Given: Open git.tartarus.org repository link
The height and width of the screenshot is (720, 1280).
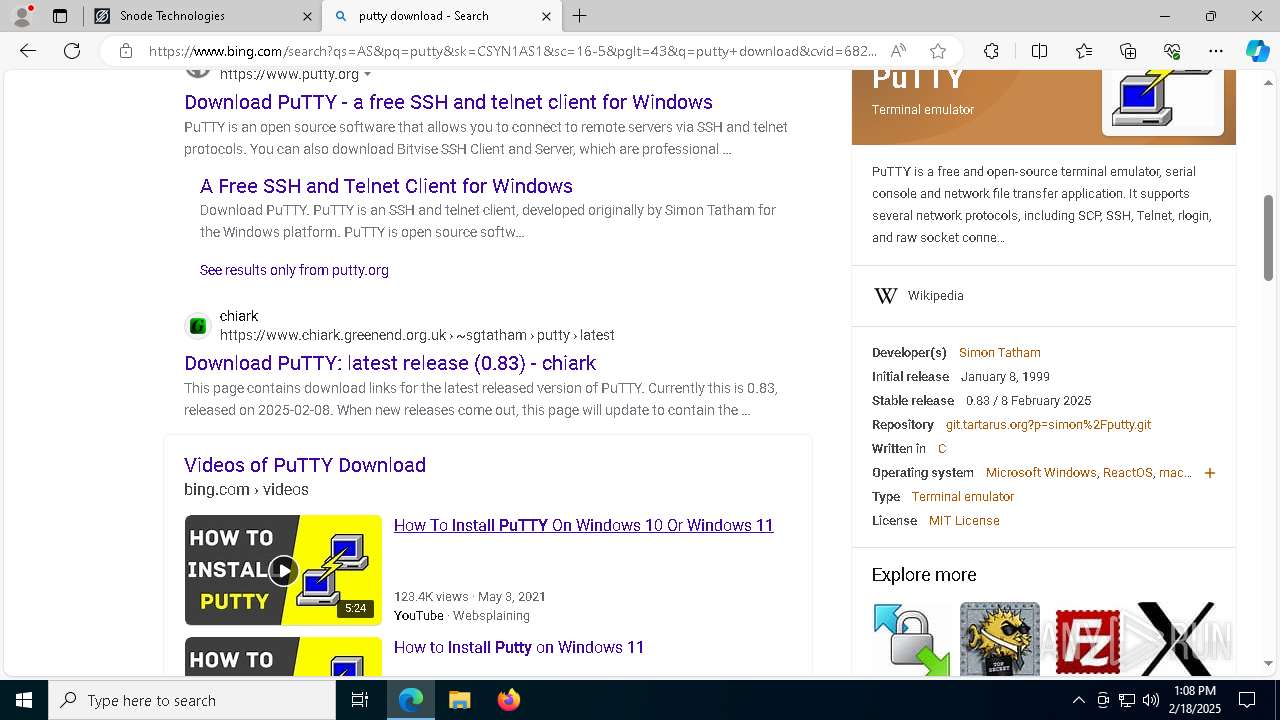Looking at the screenshot, I should click(1048, 425).
